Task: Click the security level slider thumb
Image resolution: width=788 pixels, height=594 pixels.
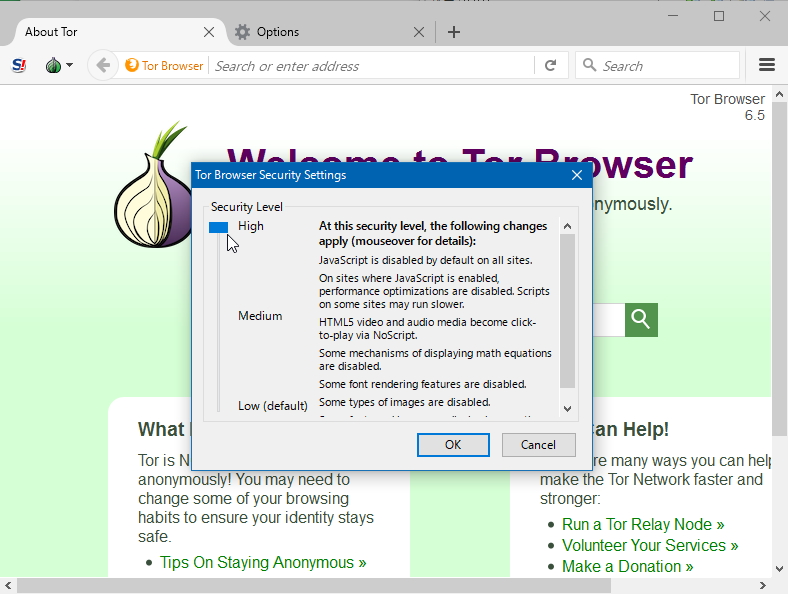Action: pos(219,228)
